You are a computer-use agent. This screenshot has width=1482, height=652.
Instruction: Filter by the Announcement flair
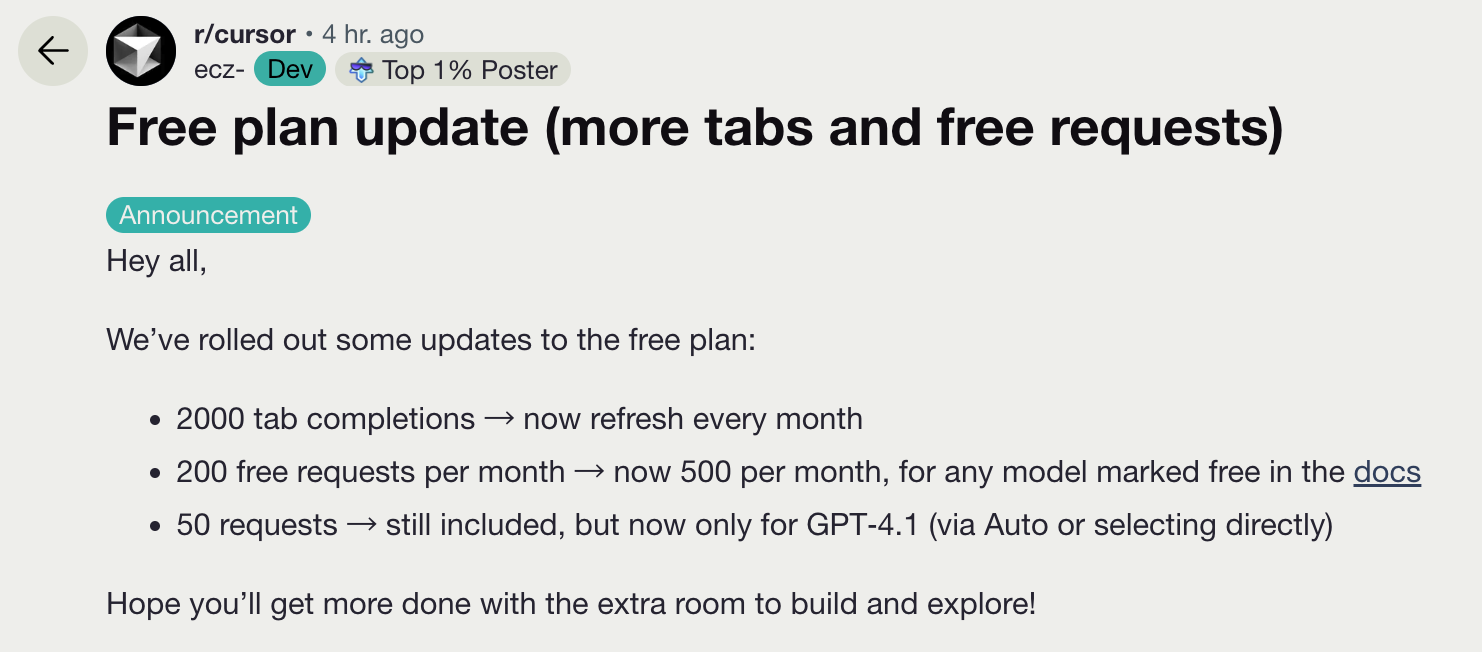pos(209,215)
